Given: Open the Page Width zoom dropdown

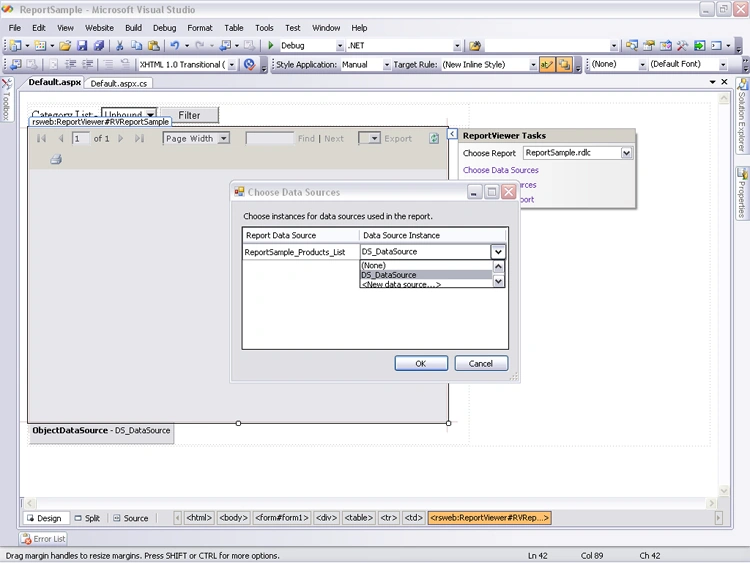Looking at the screenshot, I should pyautogui.click(x=223, y=138).
